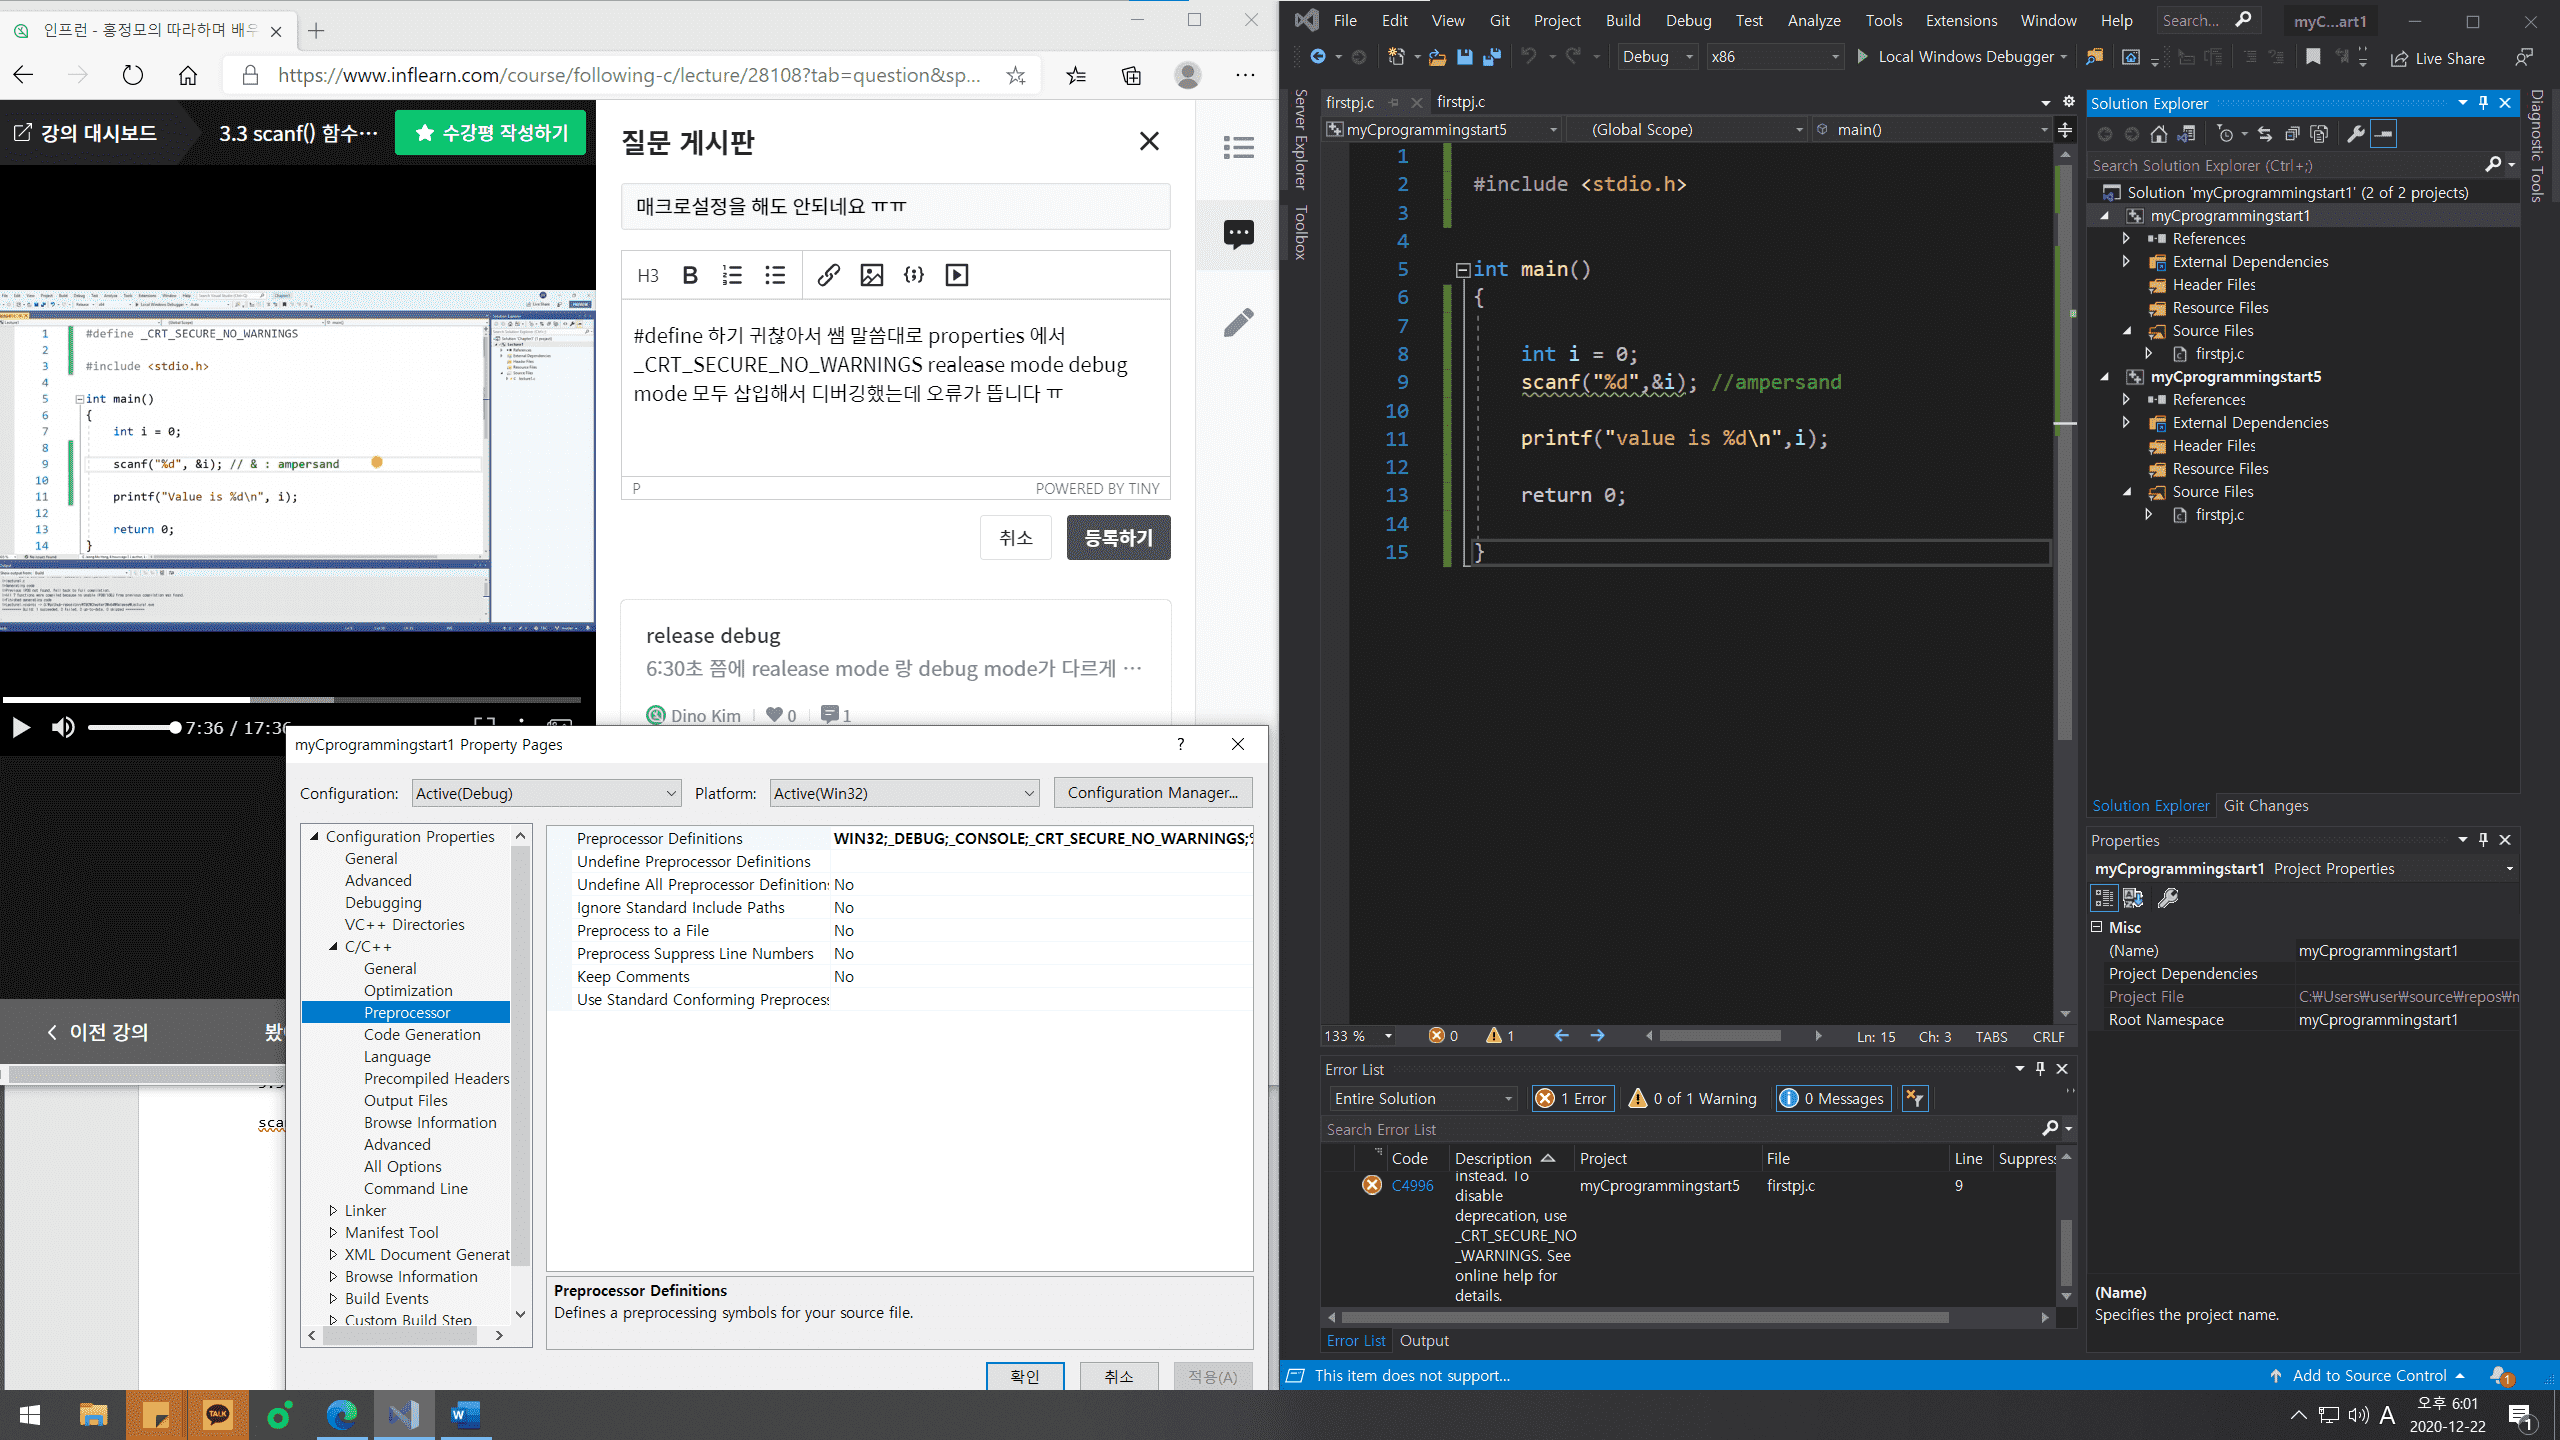The image size is (2560, 1440).
Task: Click the insert link icon in editor
Action: point(828,275)
